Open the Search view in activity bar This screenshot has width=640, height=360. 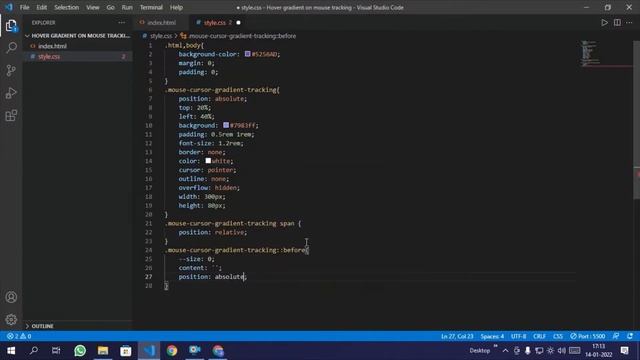11,48
